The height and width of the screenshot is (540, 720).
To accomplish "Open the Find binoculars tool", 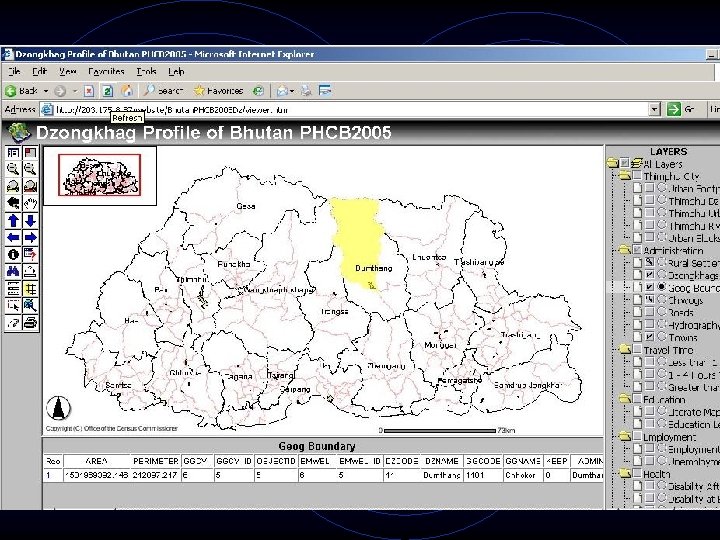I will (13, 271).
